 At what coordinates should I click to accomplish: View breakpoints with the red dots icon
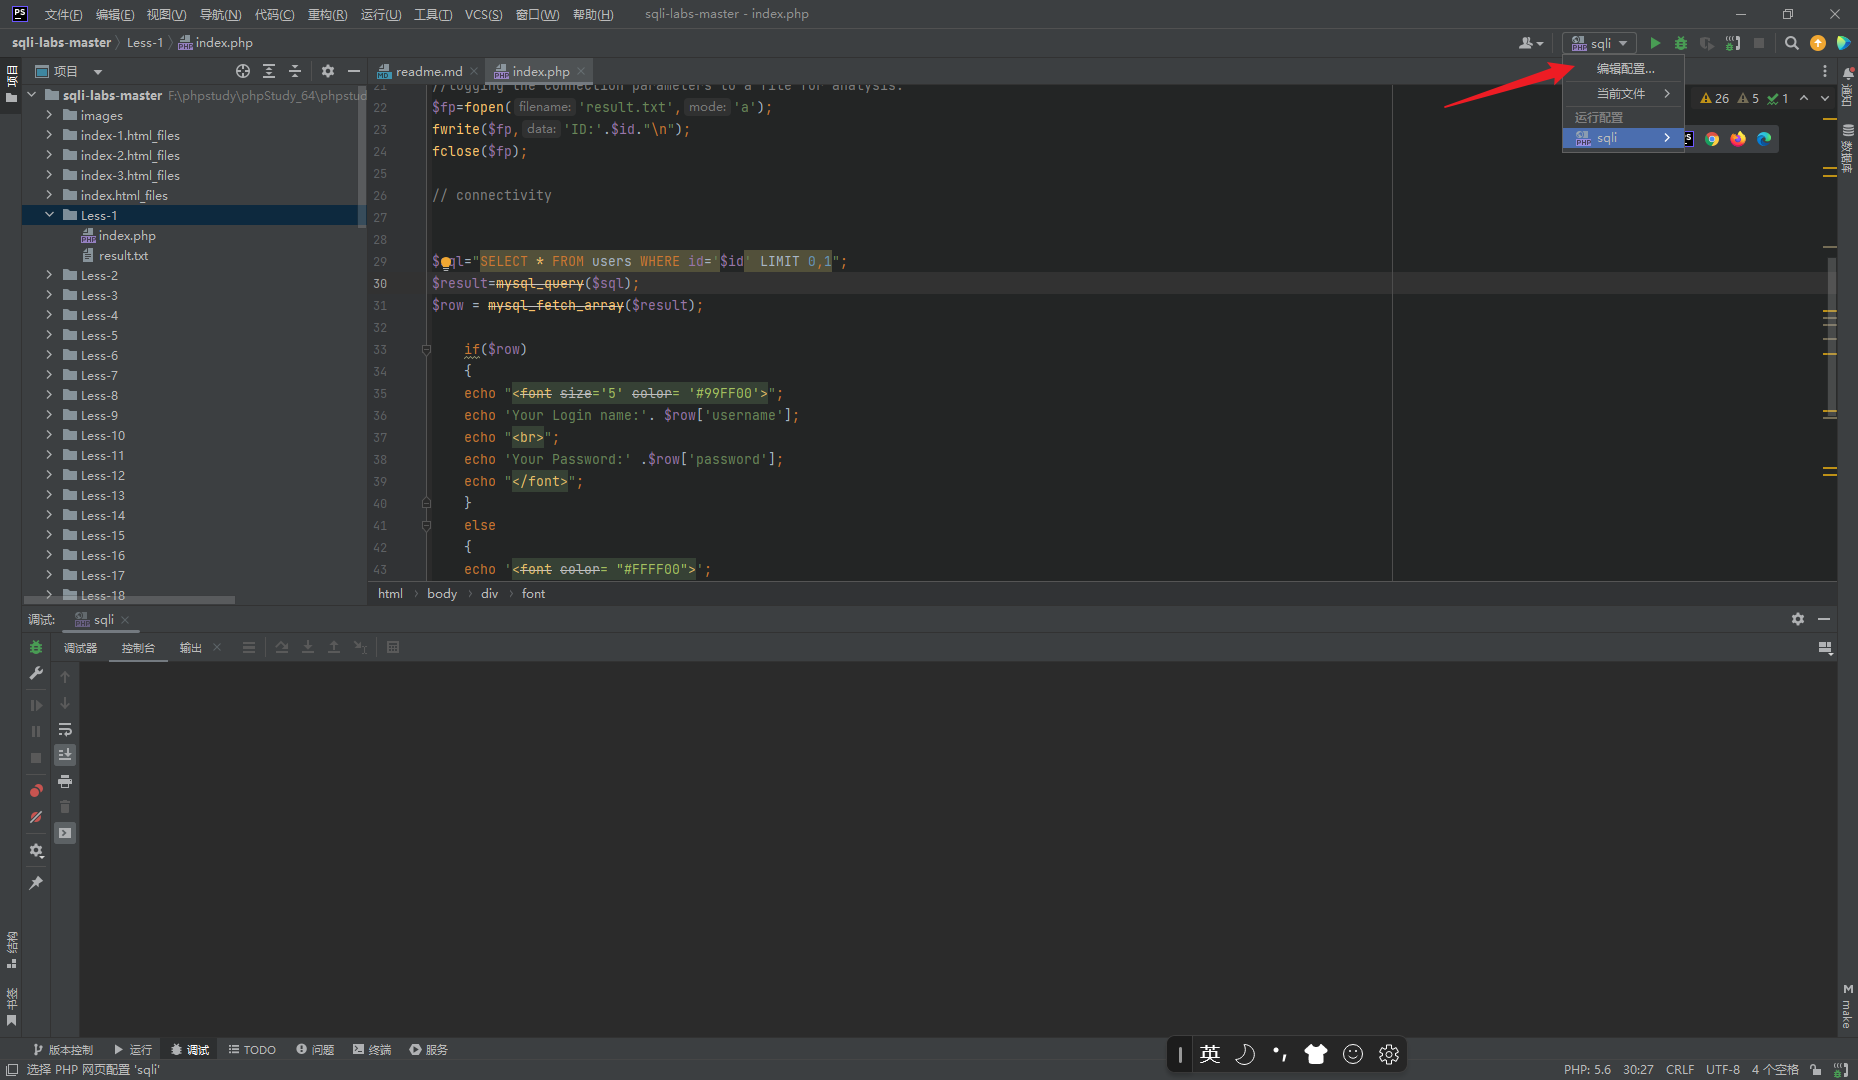point(35,789)
